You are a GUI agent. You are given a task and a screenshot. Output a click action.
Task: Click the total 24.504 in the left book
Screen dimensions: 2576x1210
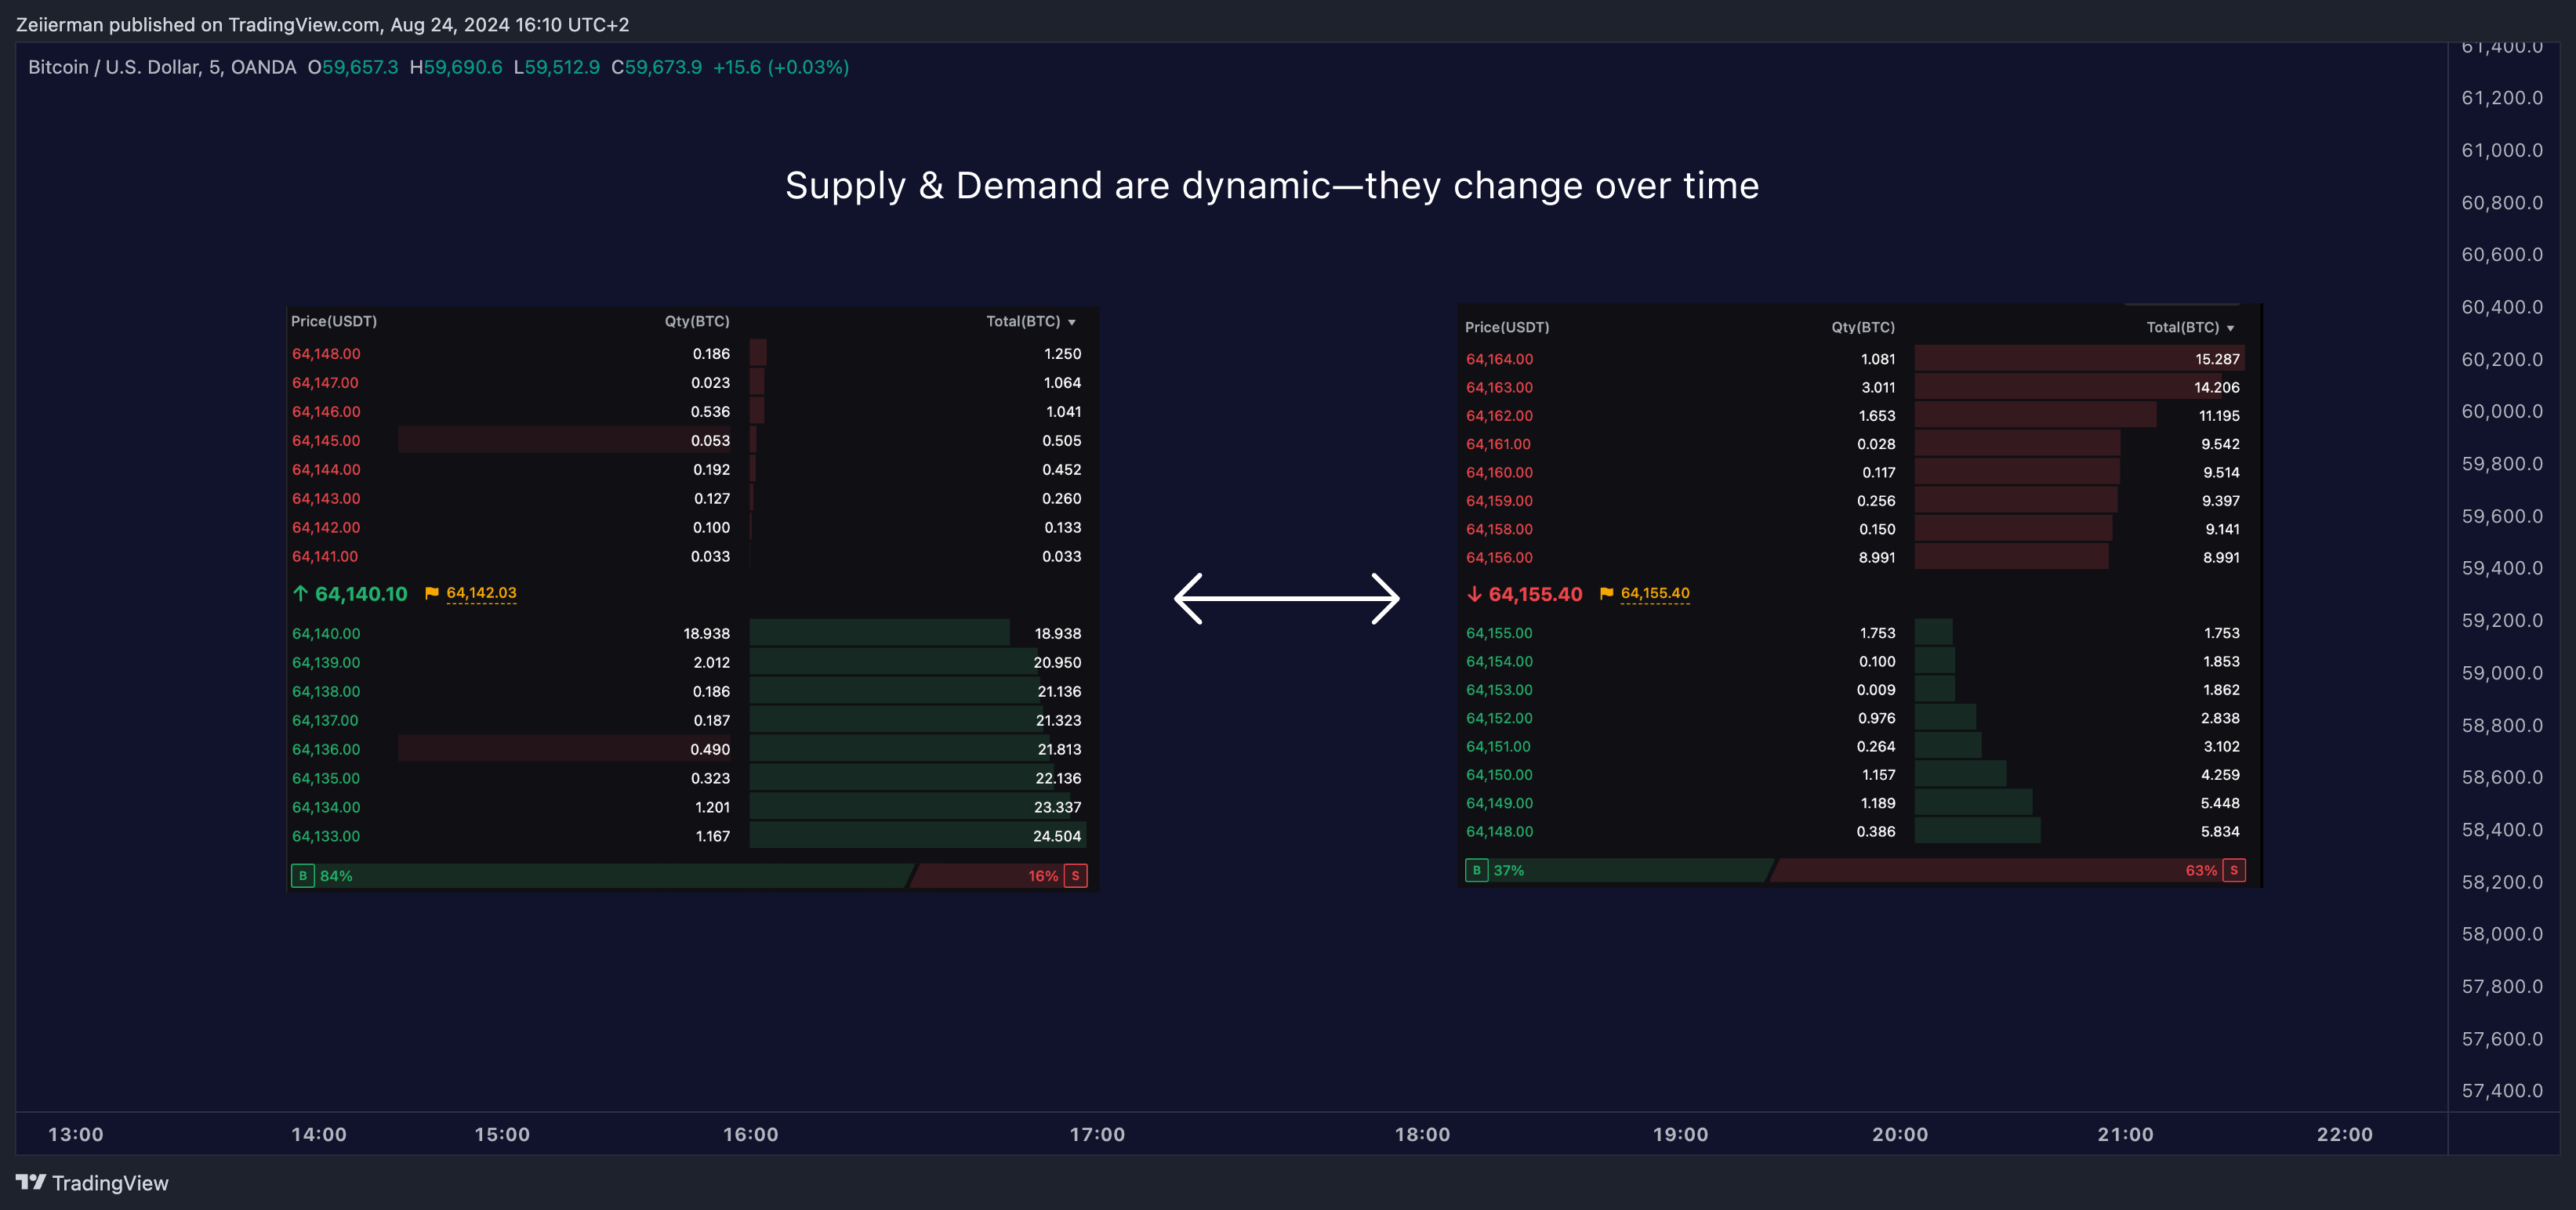[x=1057, y=837]
